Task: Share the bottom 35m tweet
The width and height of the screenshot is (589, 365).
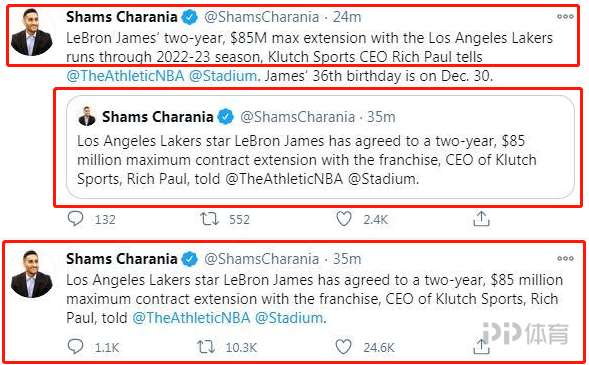Action: pos(481,347)
